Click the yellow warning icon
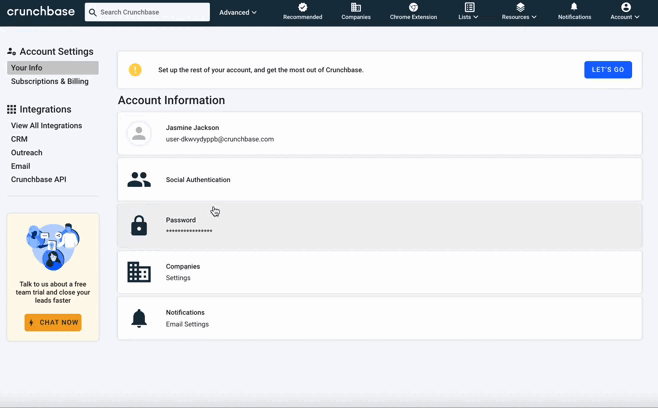This screenshot has width=658, height=408. pyautogui.click(x=135, y=70)
